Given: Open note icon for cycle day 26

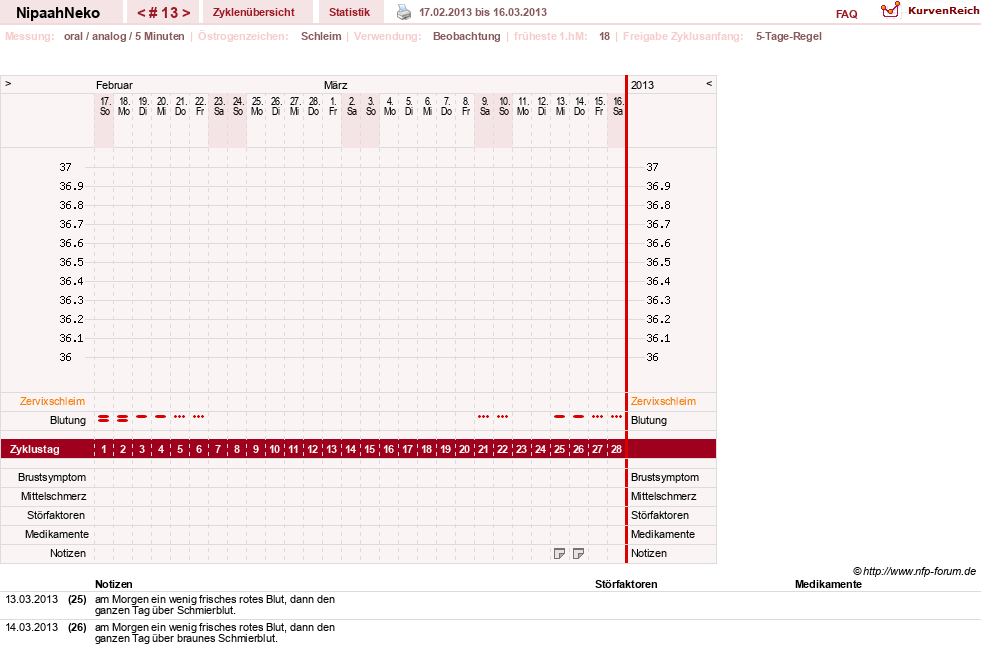Looking at the screenshot, I should [578, 553].
